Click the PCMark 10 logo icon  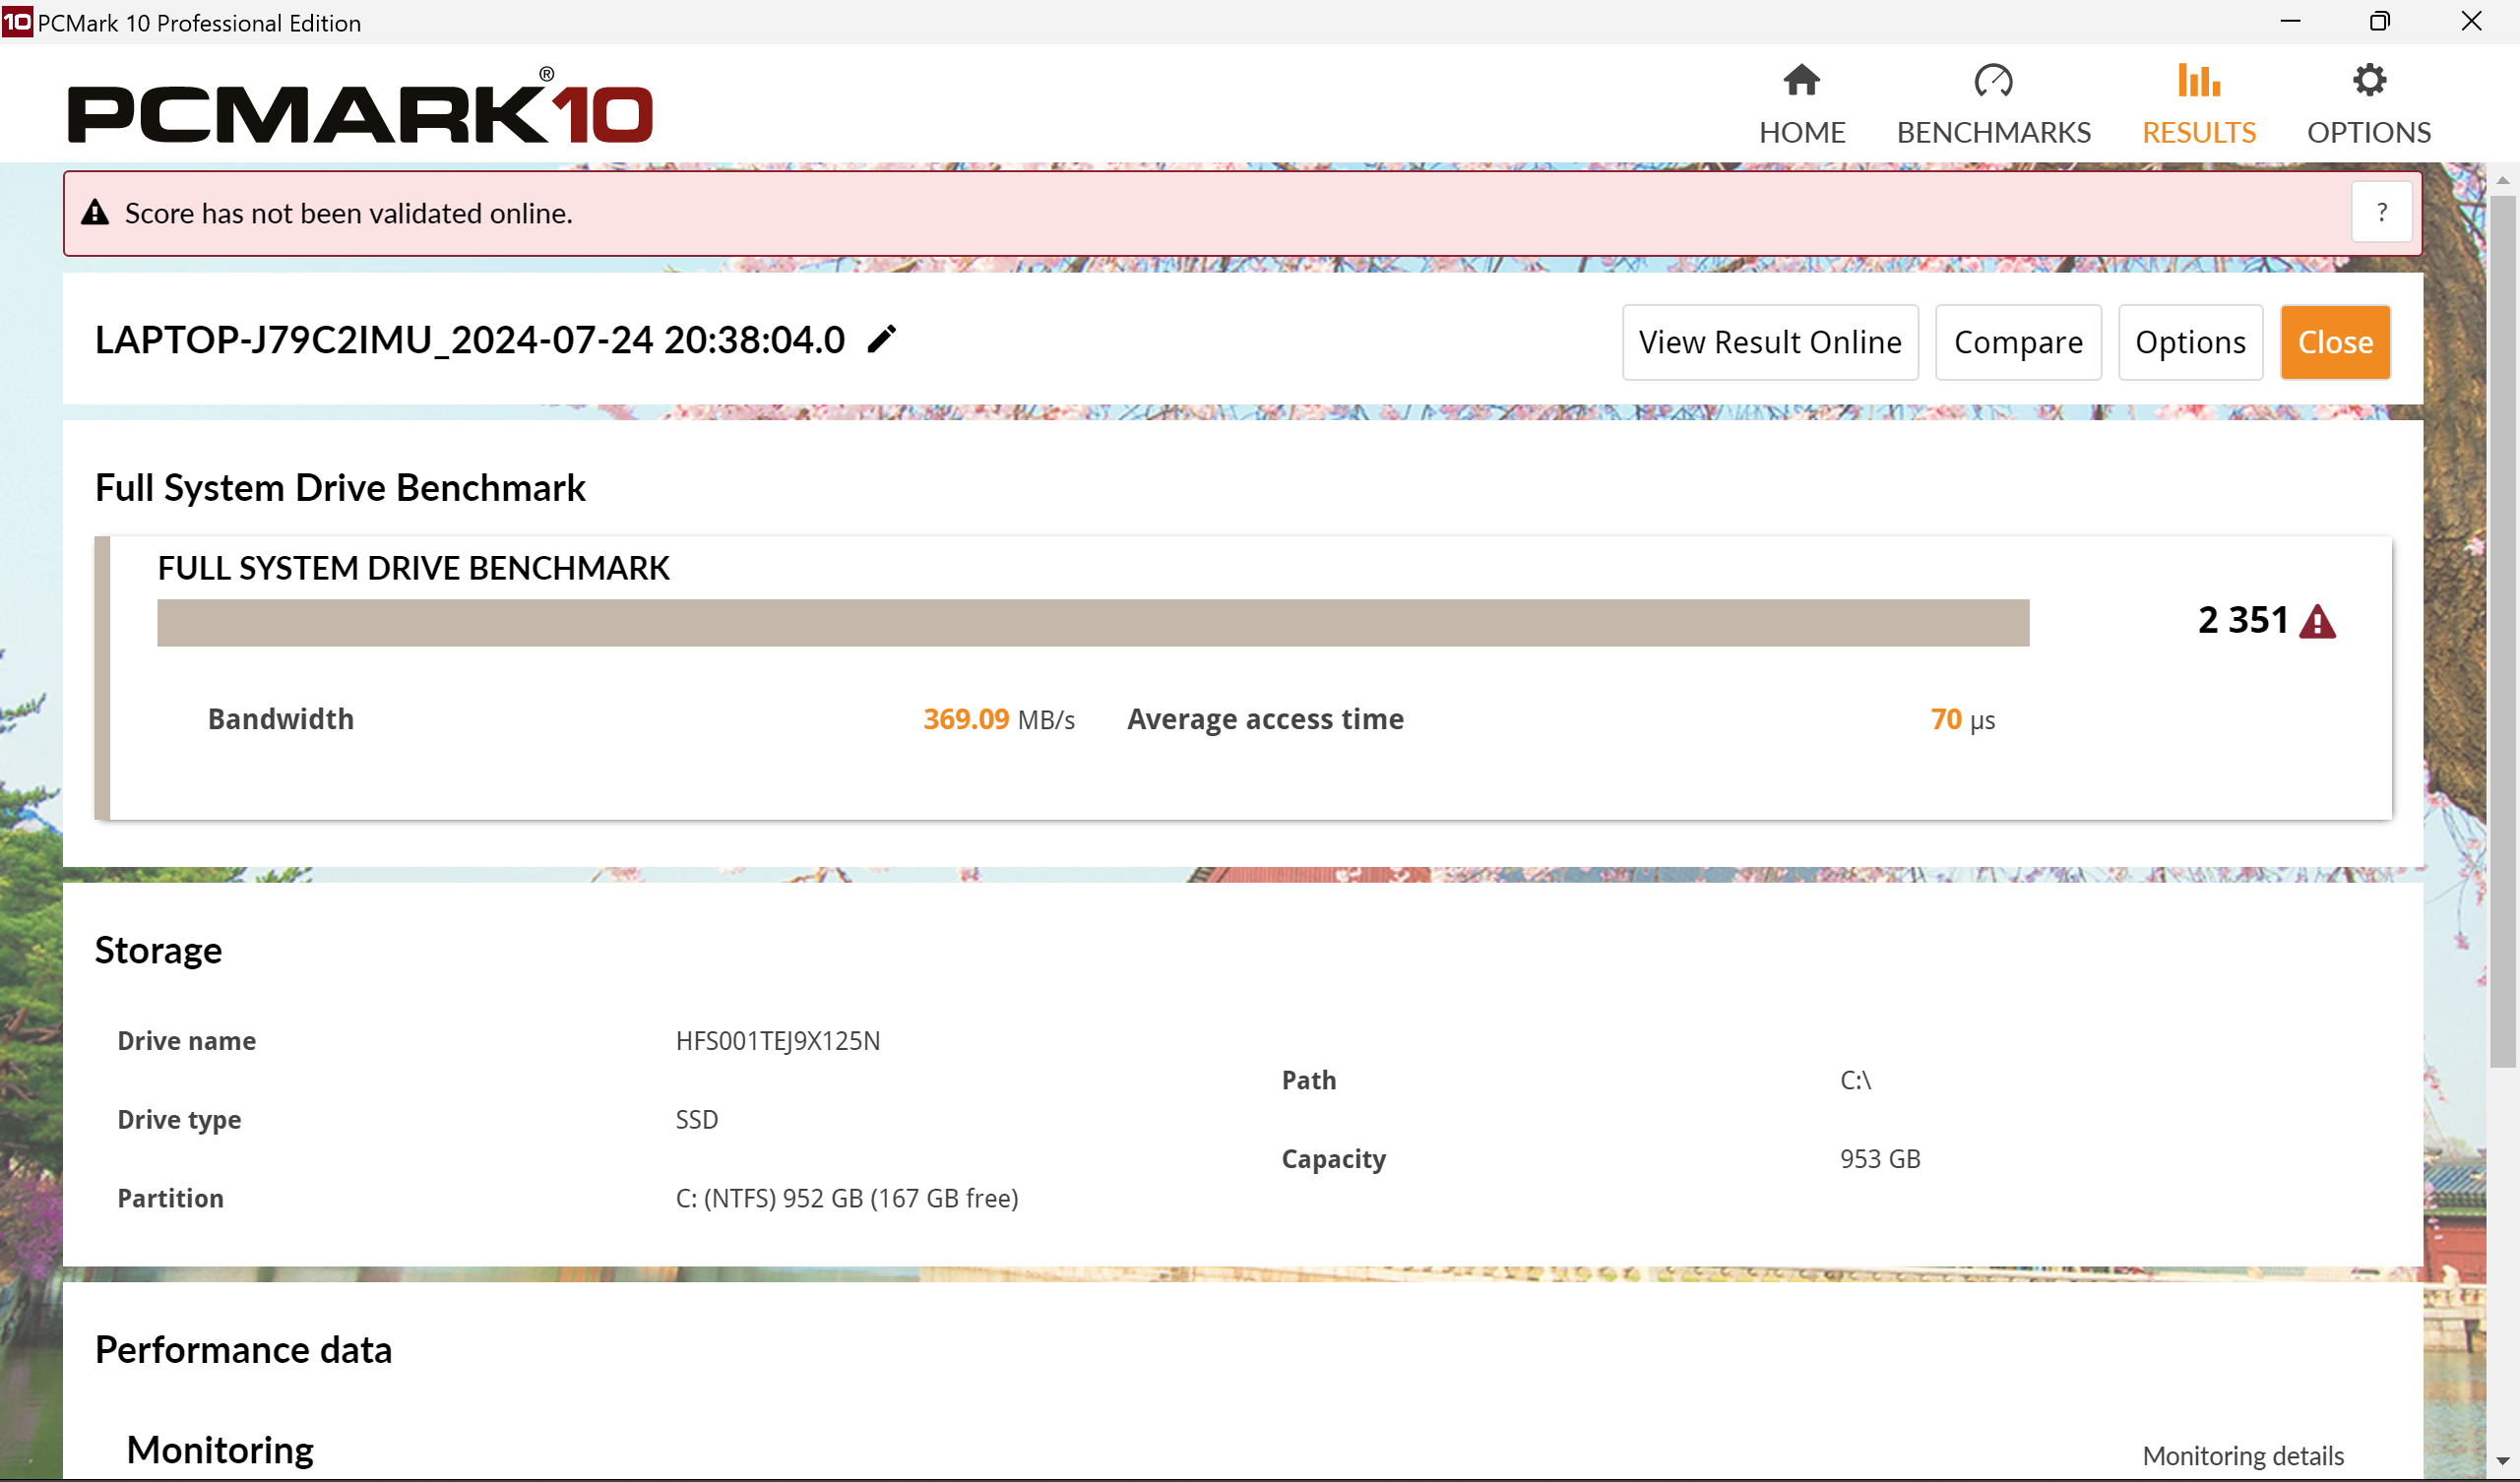(18, 22)
